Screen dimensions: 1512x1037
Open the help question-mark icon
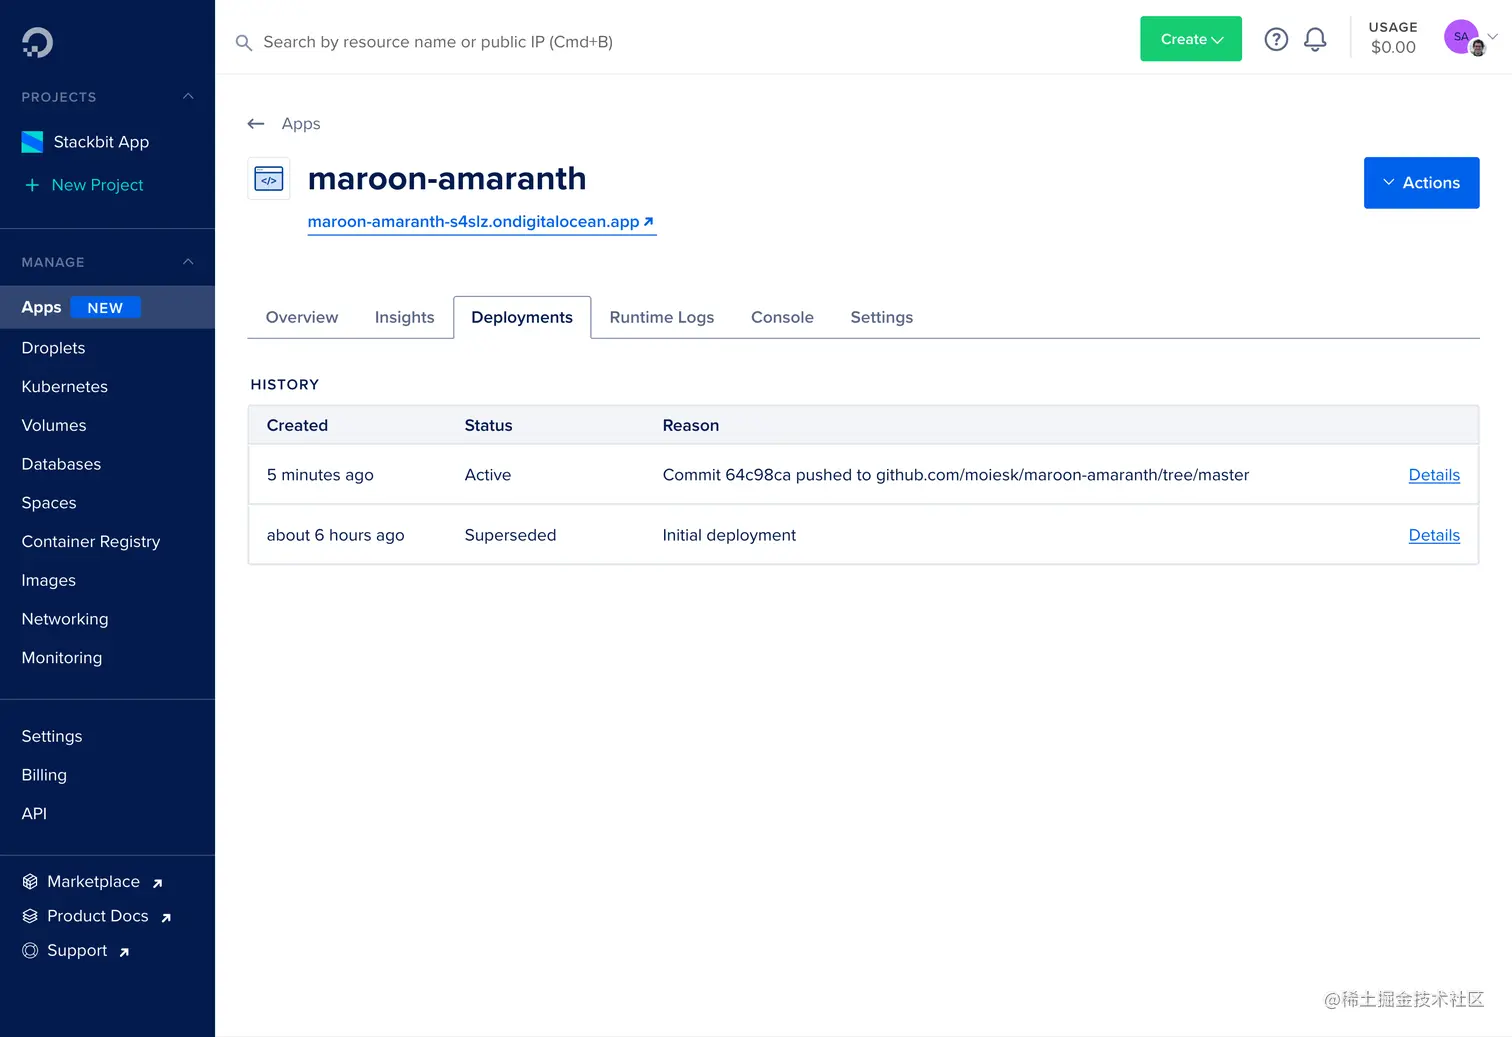coord(1276,38)
